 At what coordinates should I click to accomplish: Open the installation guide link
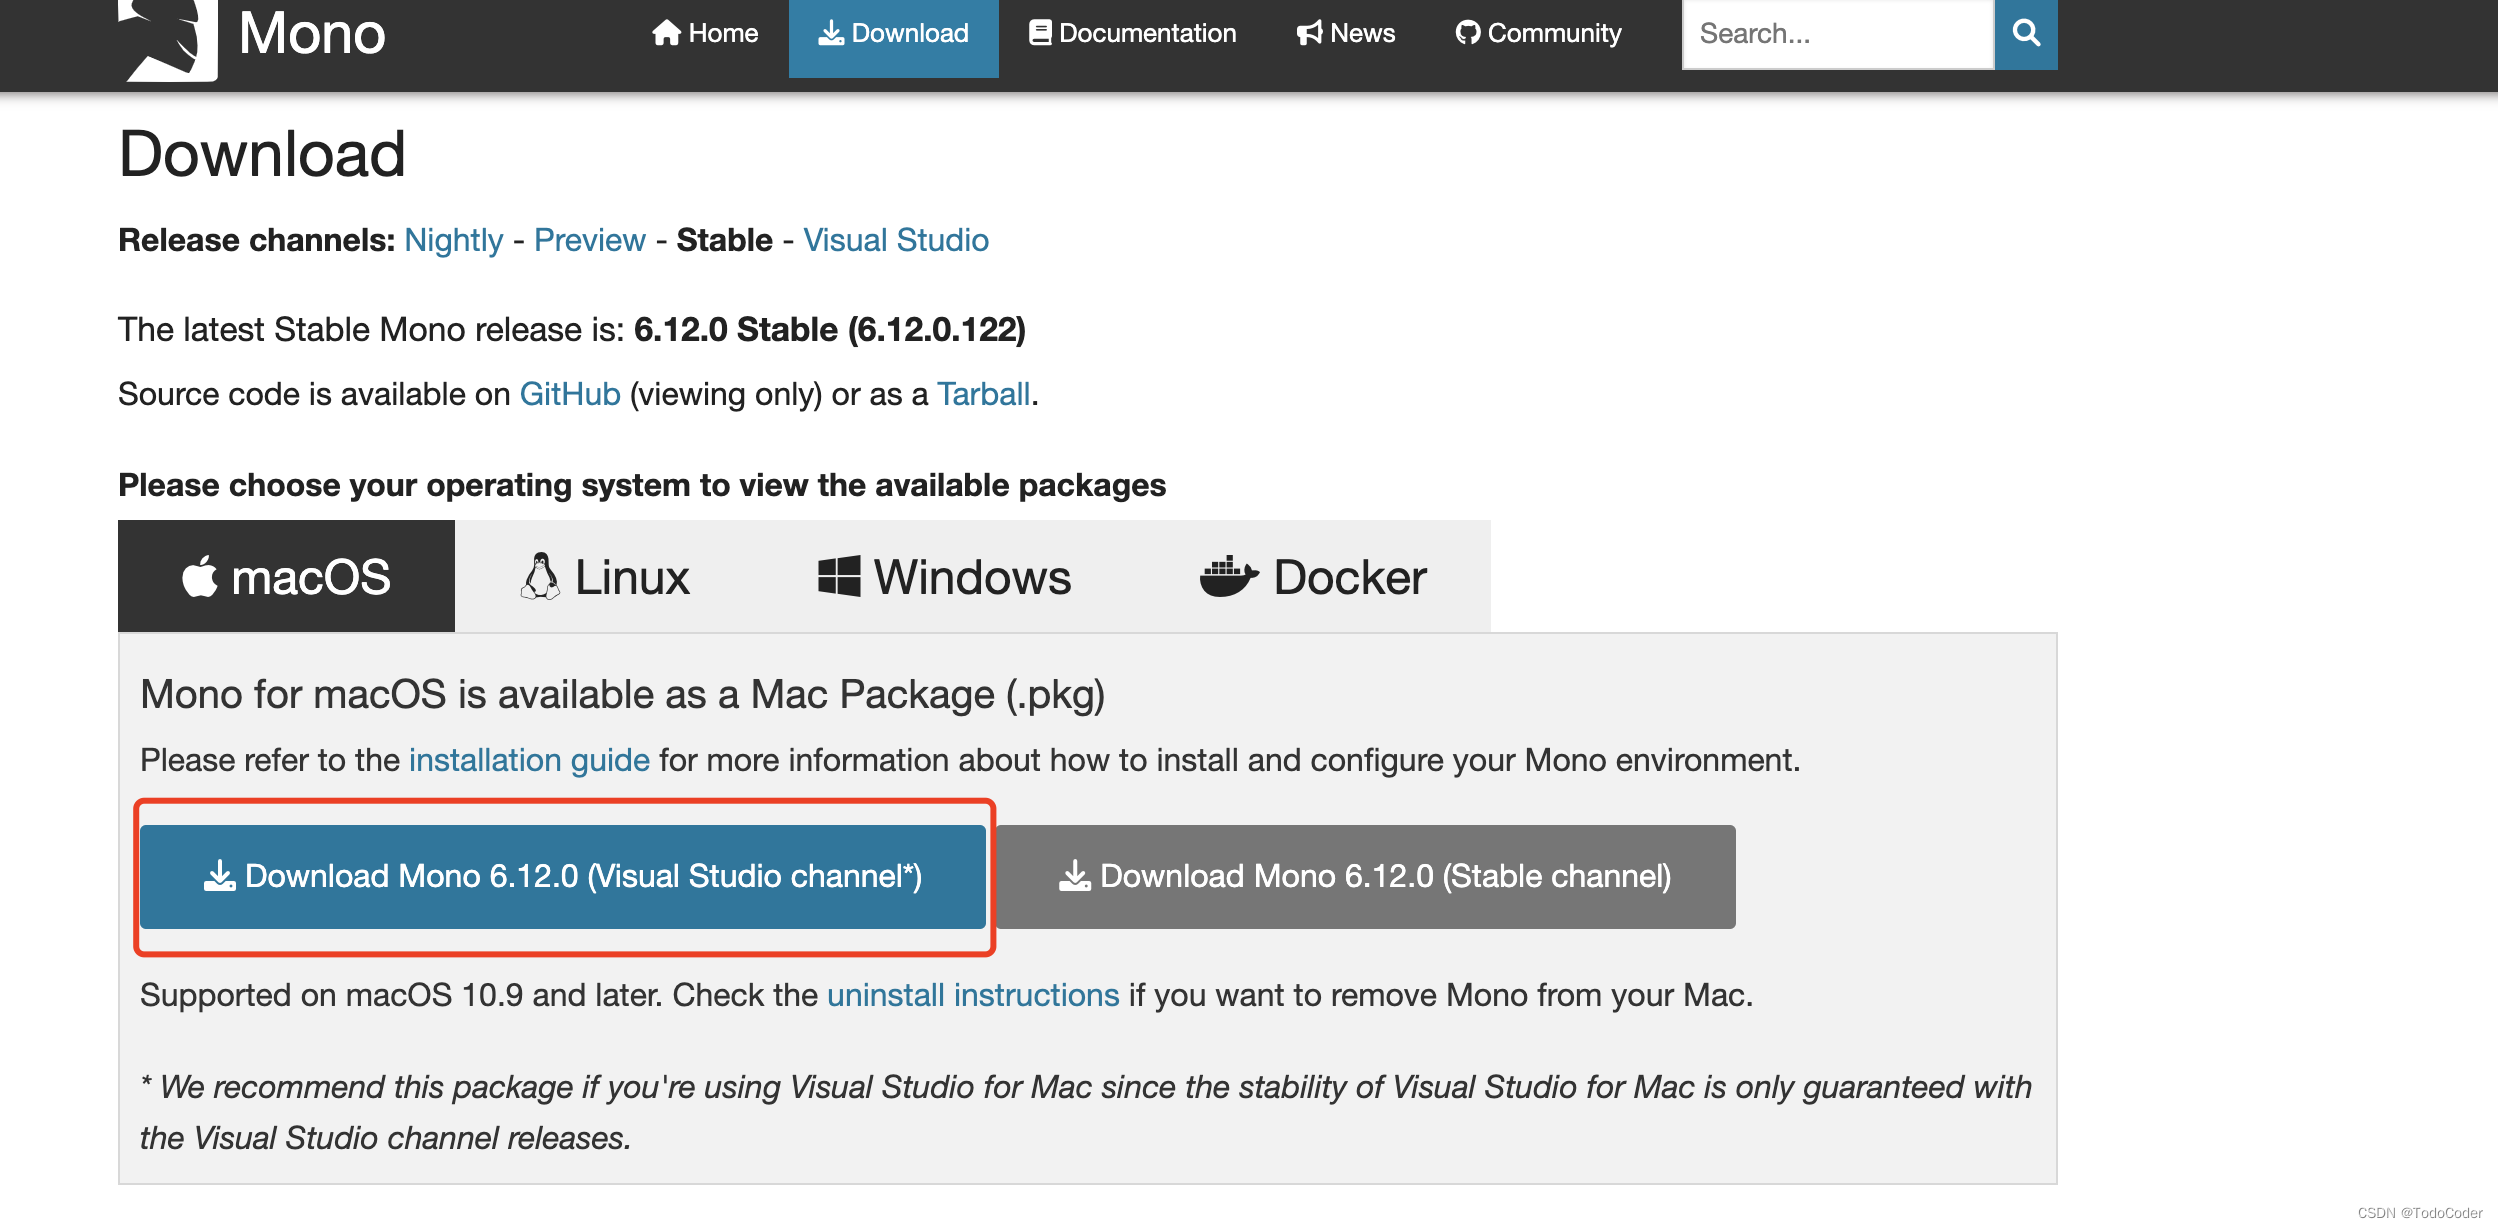(530, 760)
